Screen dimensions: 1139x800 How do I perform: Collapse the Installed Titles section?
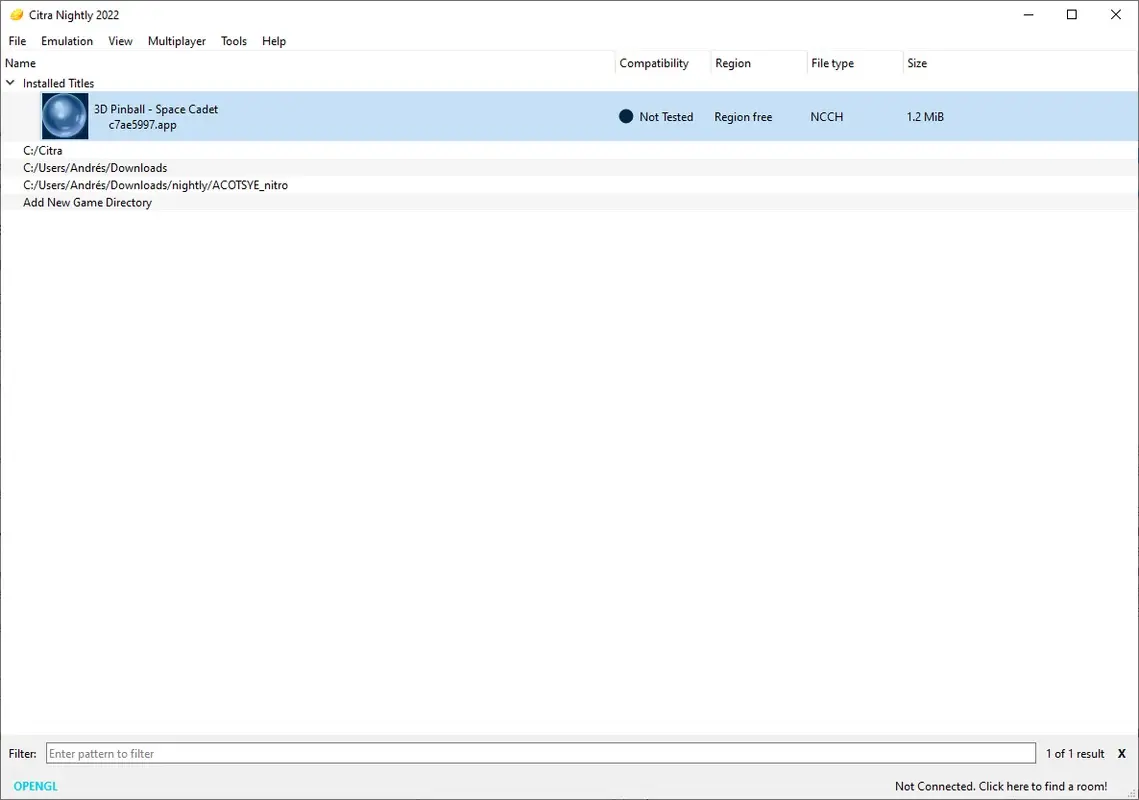point(10,83)
